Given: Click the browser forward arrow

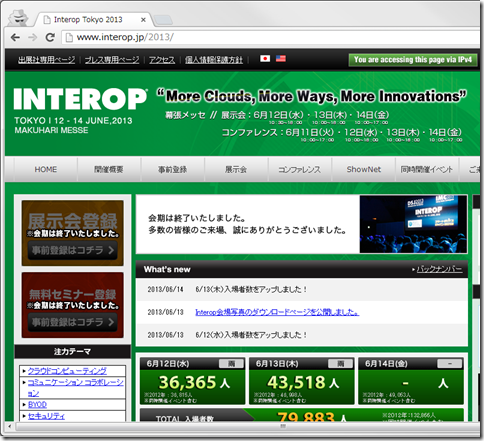Looking at the screenshot, I should 32,37.
